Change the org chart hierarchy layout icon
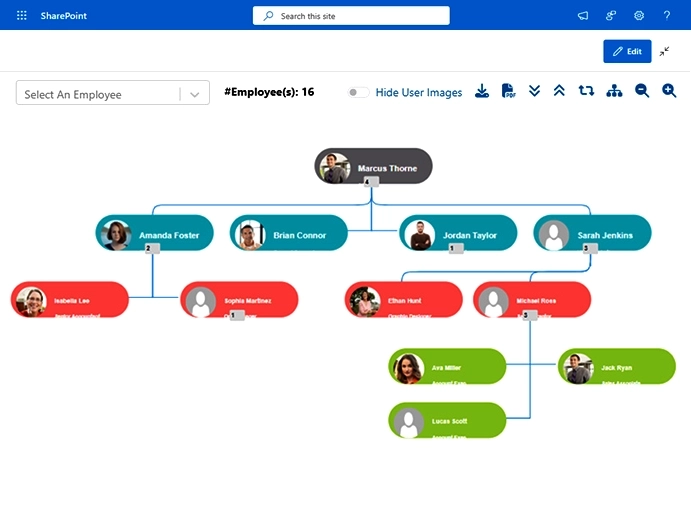This screenshot has width=691, height=525. coord(614,91)
